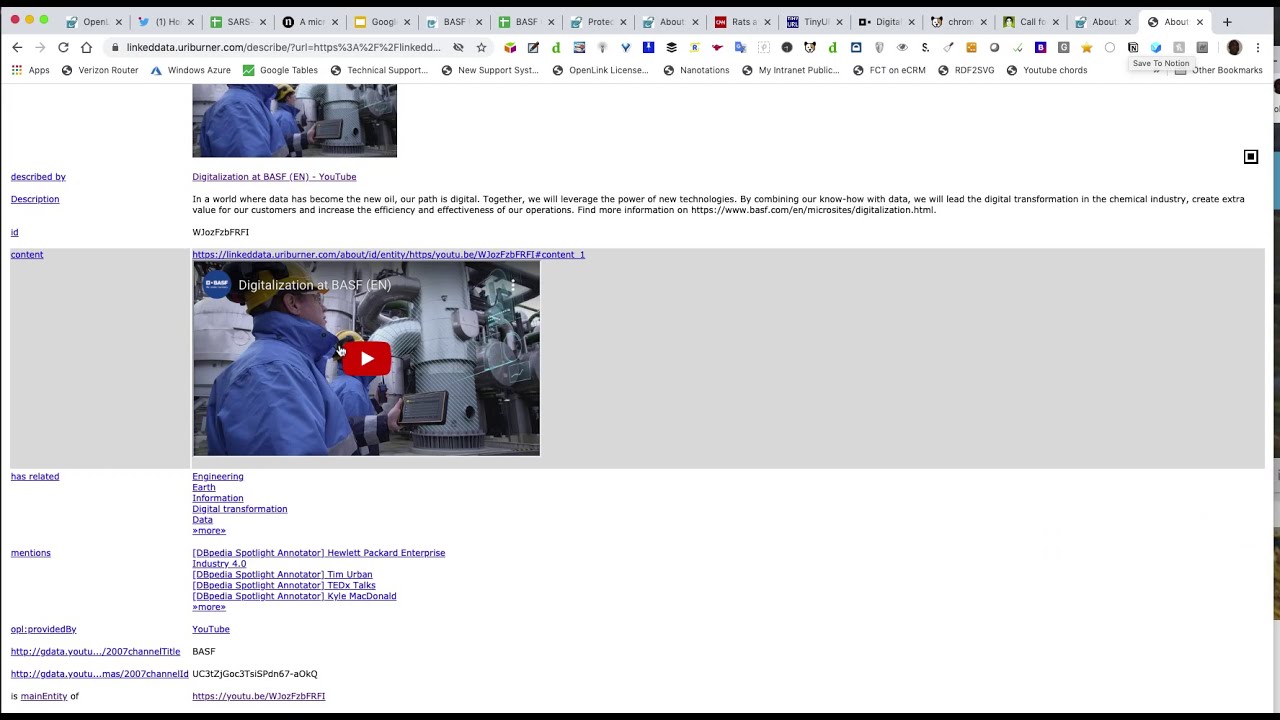Viewport: 1280px width, 720px height.
Task: Click the 'has related' property link
Action: 35,477
